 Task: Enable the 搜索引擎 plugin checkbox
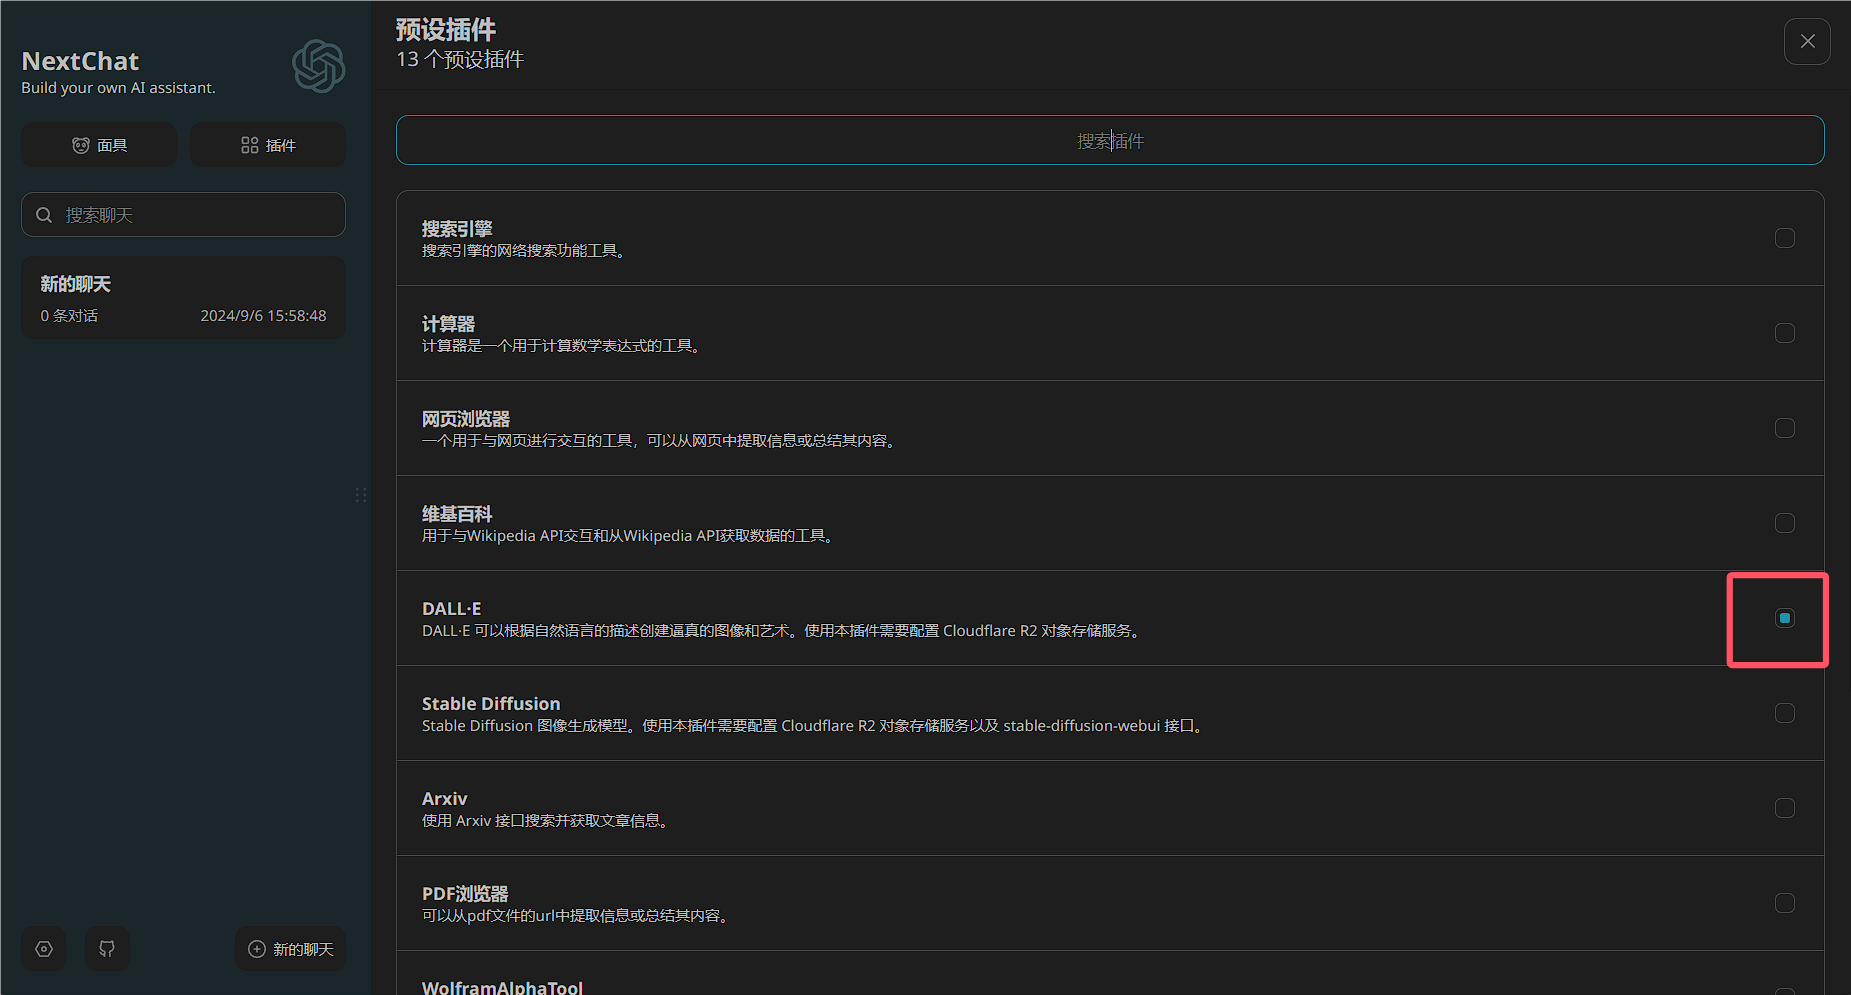point(1785,238)
